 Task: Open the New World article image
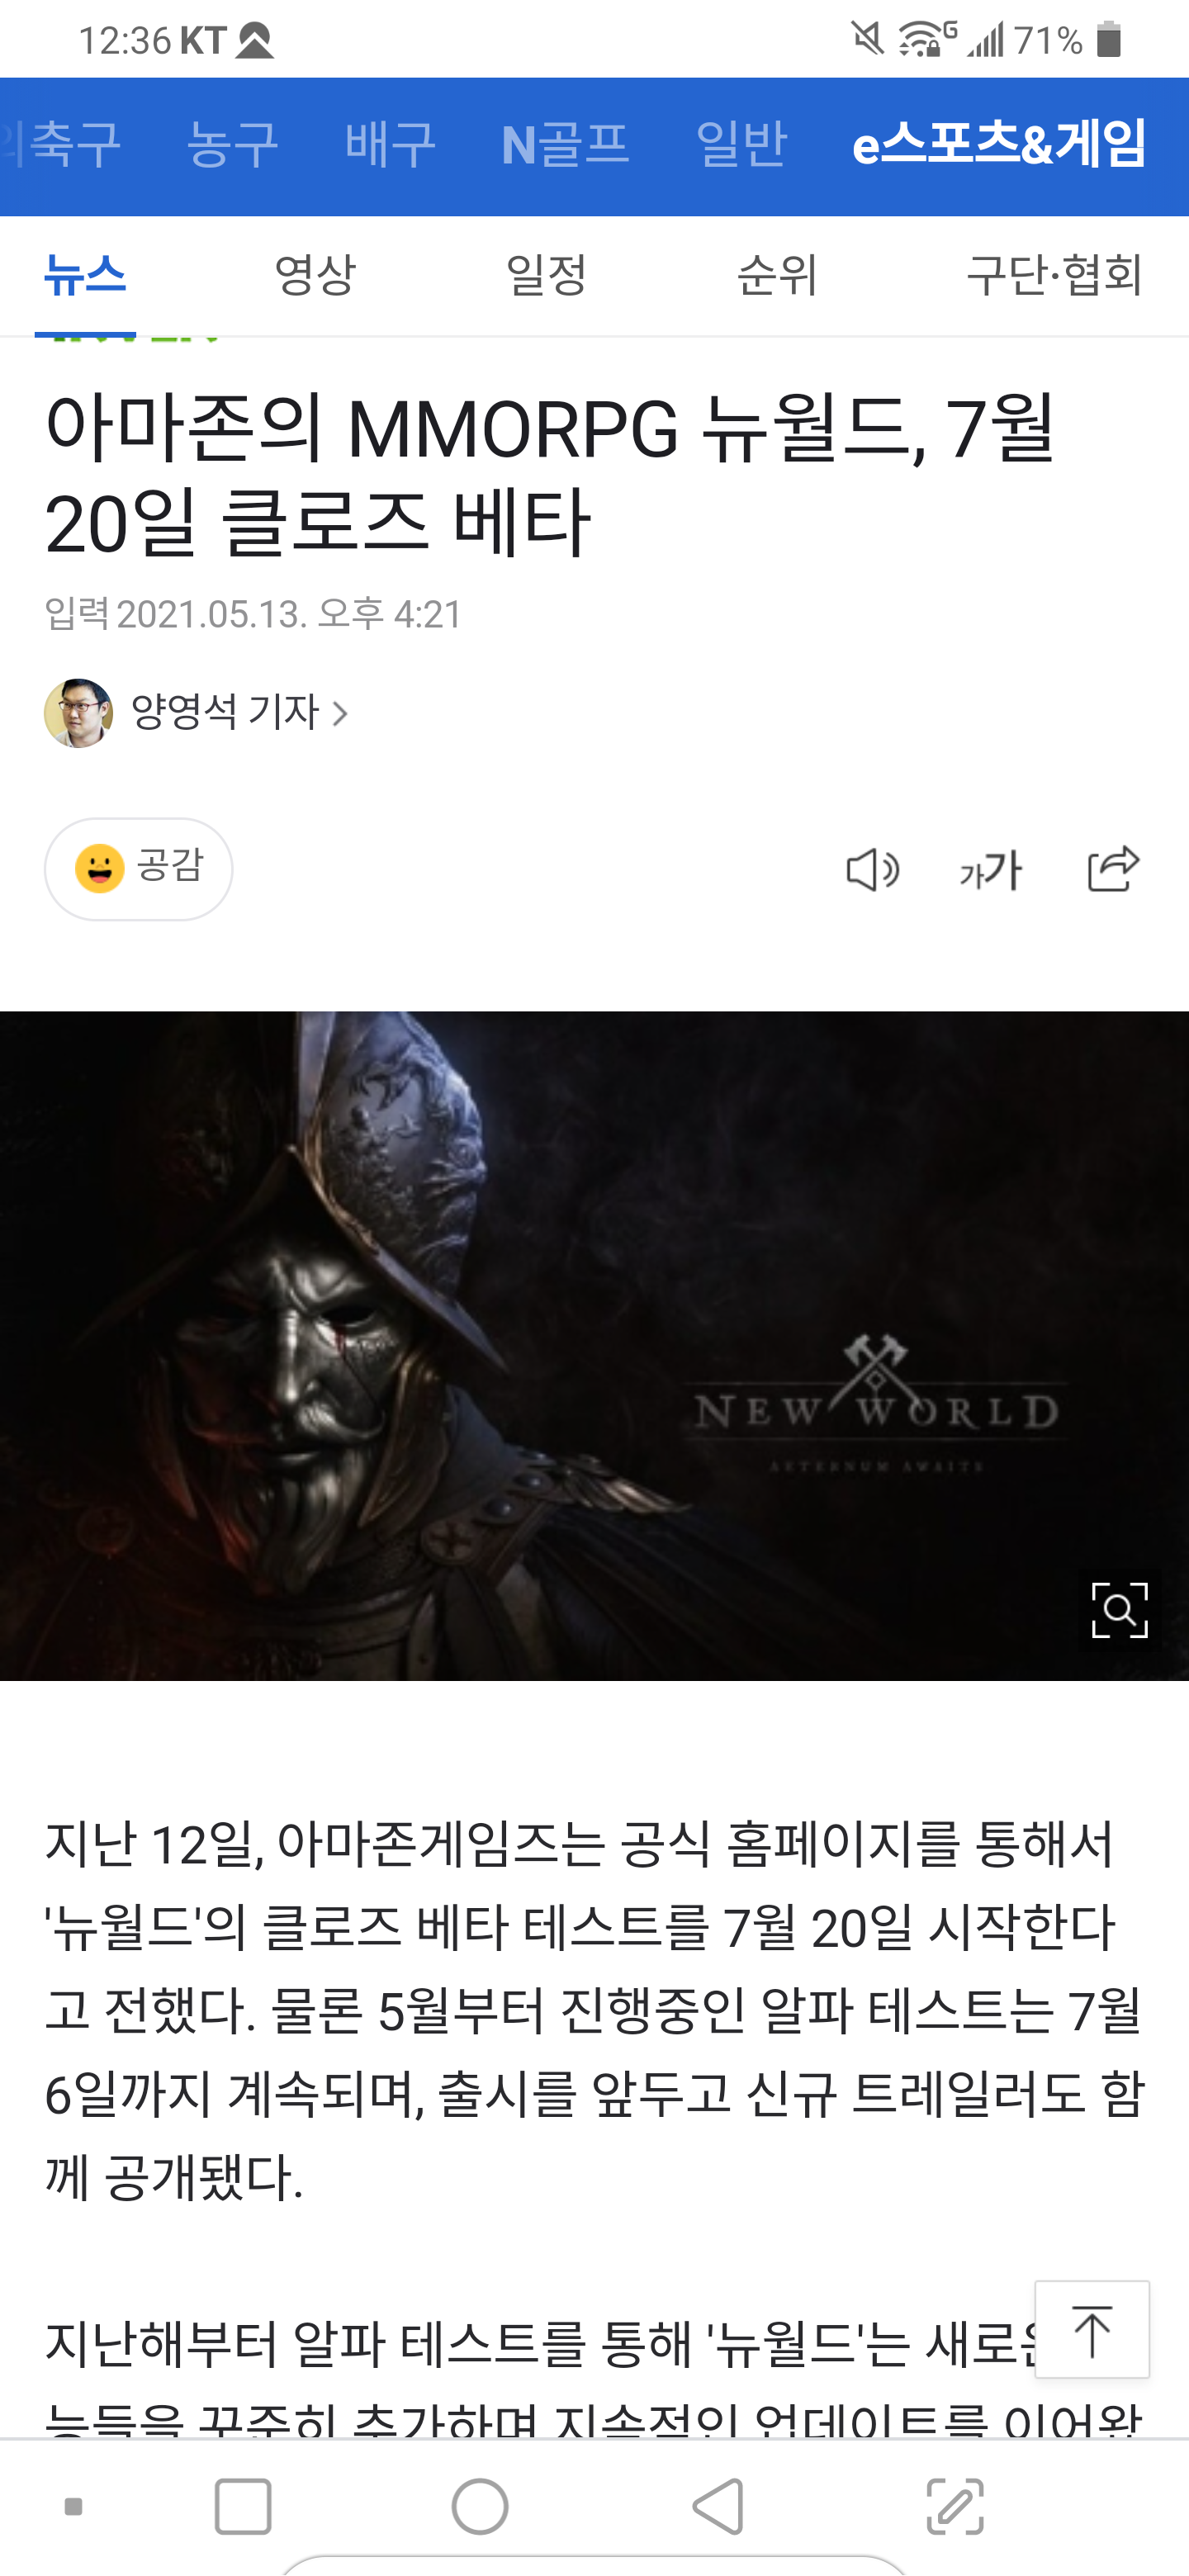point(594,1345)
